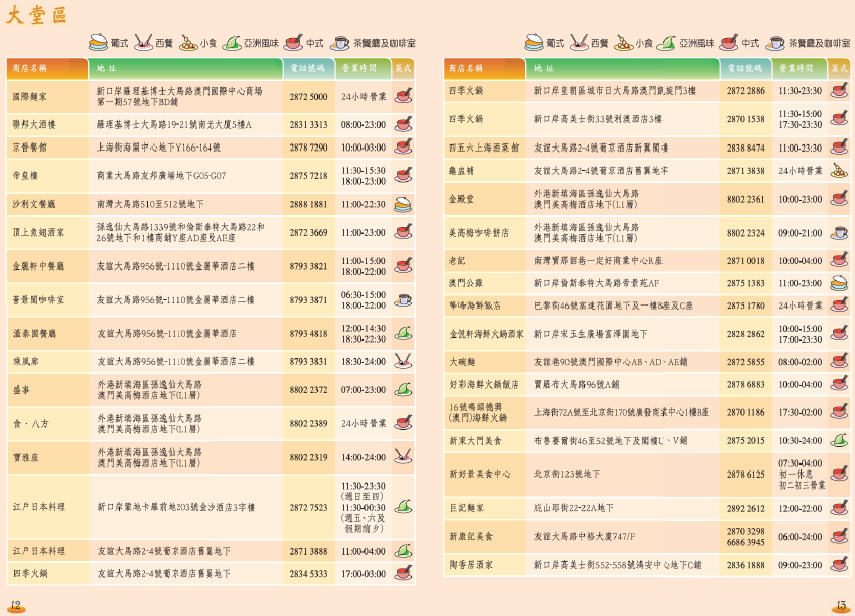Click the 葡式 legend icon on page 12
Screen dimensions: 855x616
[x=98, y=43]
